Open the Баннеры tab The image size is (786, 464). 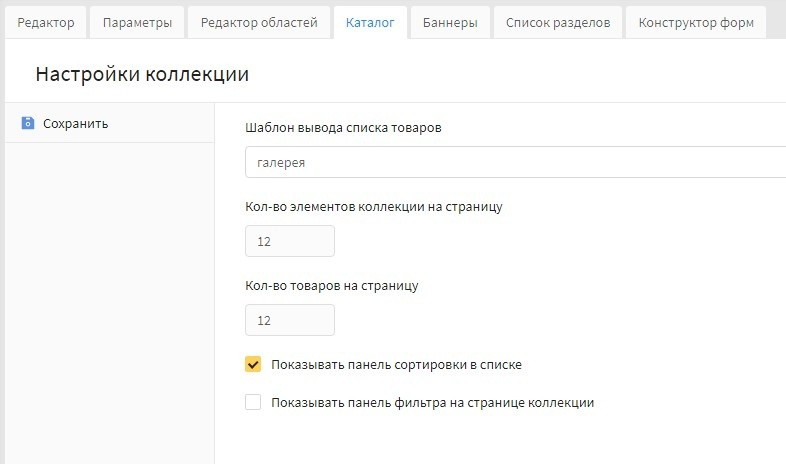450,22
